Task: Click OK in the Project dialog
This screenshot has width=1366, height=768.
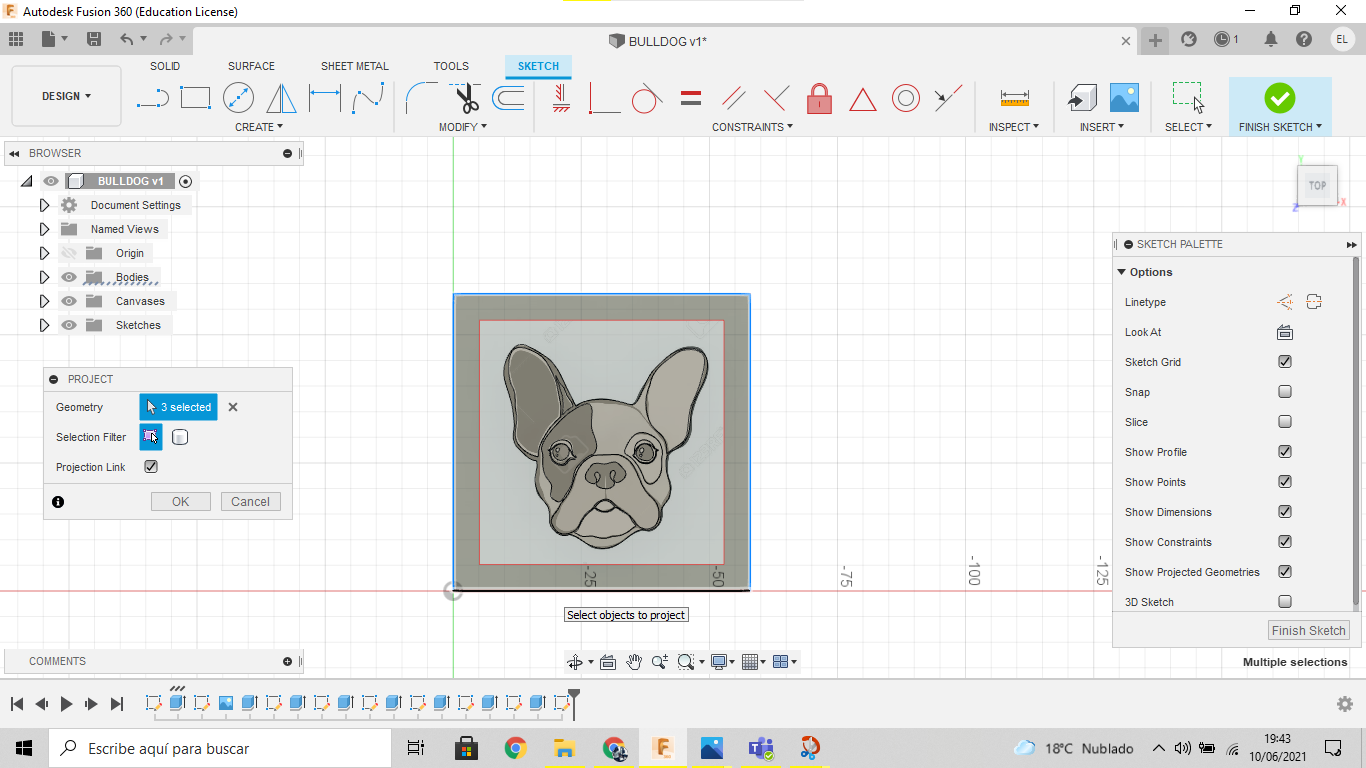Action: pos(180,502)
